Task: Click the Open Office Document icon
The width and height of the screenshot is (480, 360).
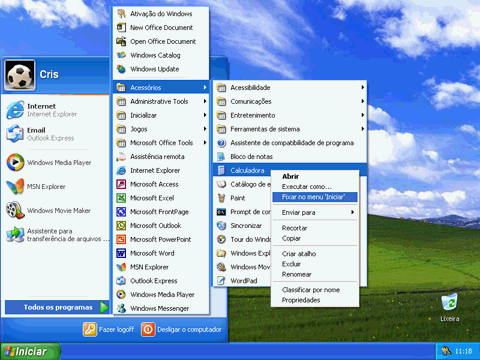Action: (121, 41)
